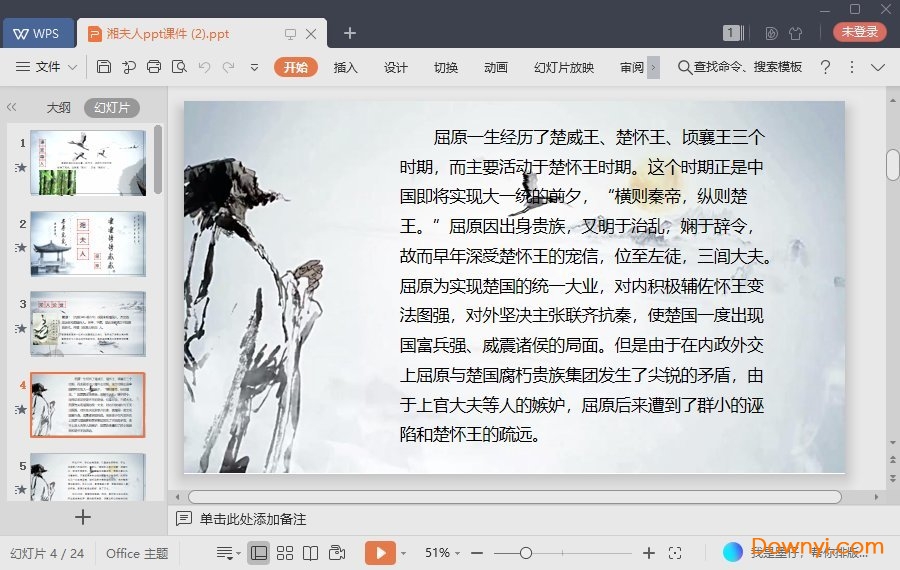The height and width of the screenshot is (570, 900).
Task: Add a new slide with plus button
Action: [83, 517]
